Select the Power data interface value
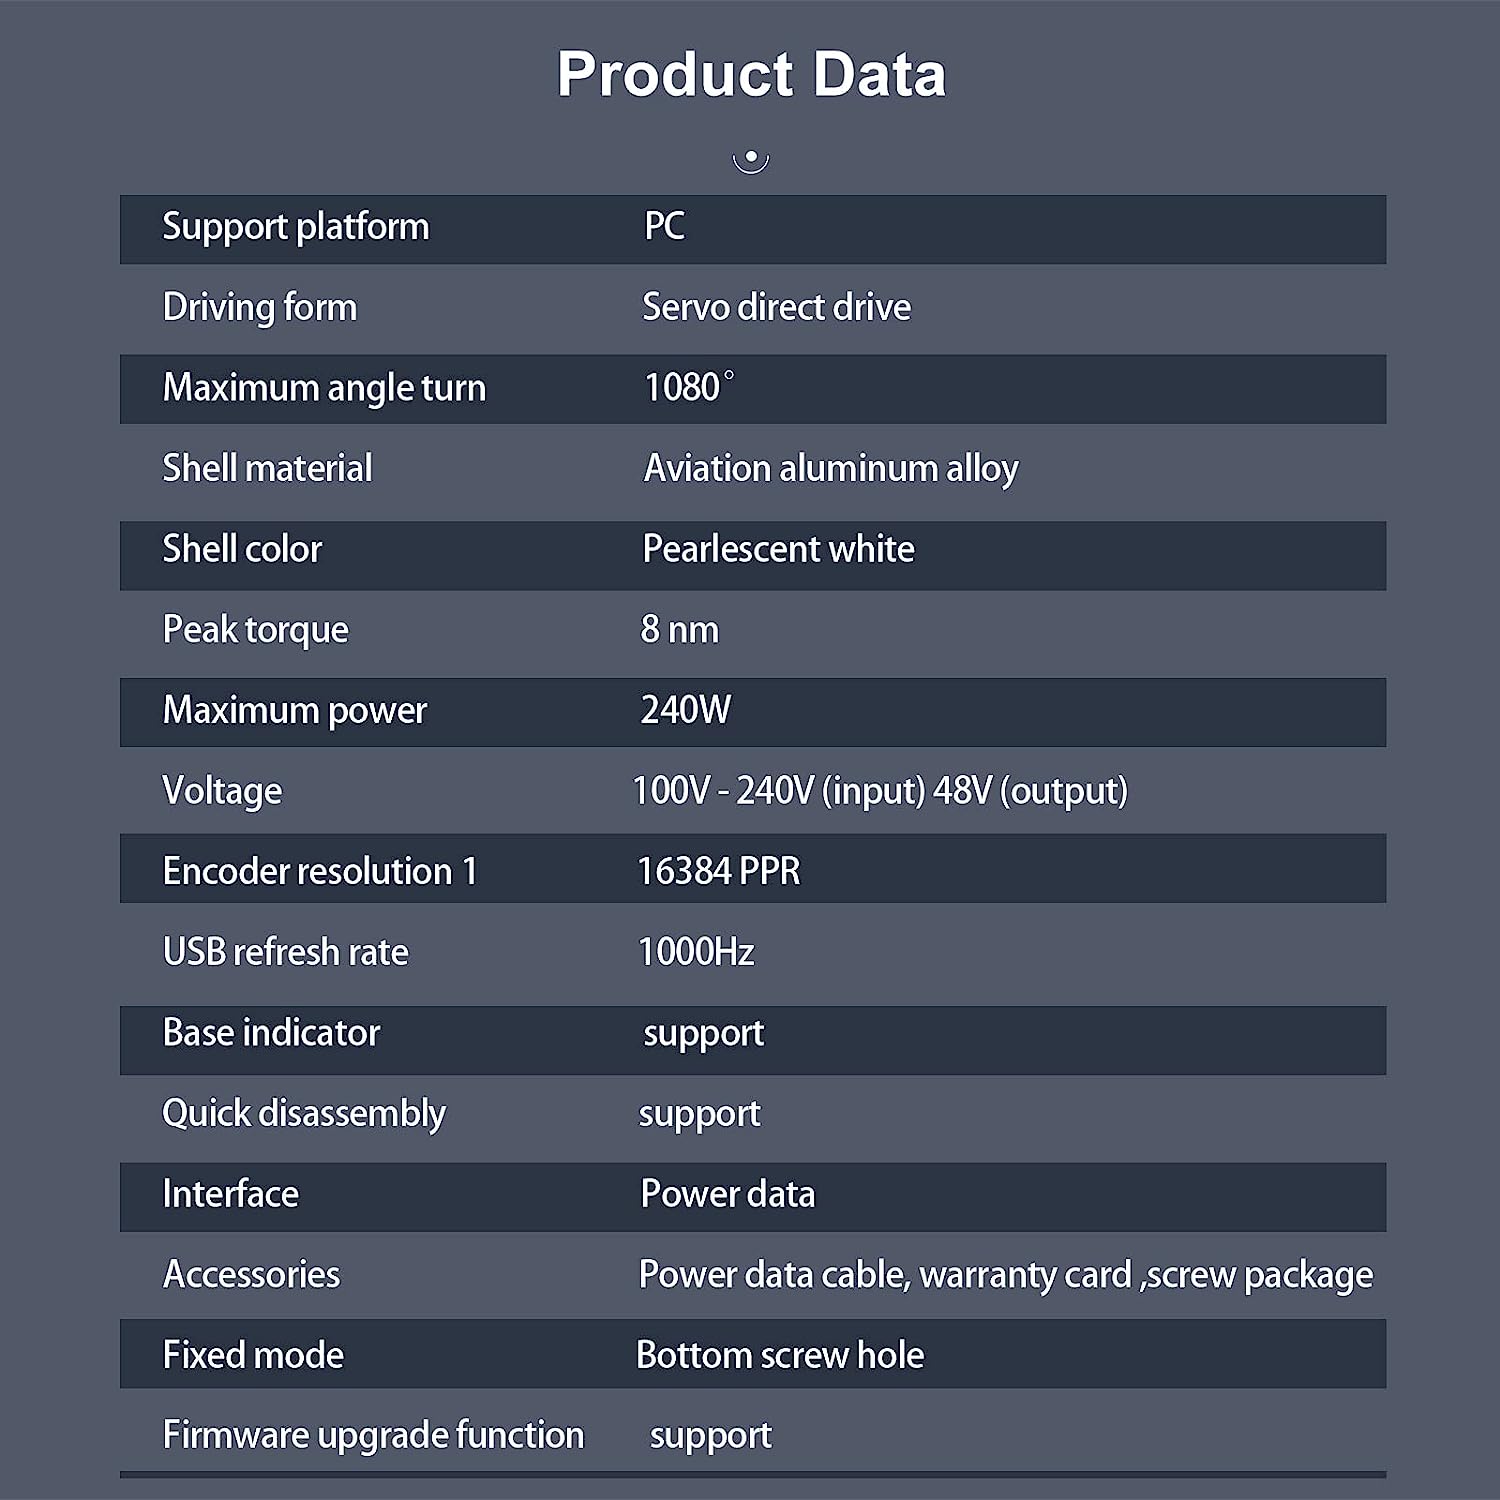Image resolution: width=1500 pixels, height=1500 pixels. (x=727, y=1194)
